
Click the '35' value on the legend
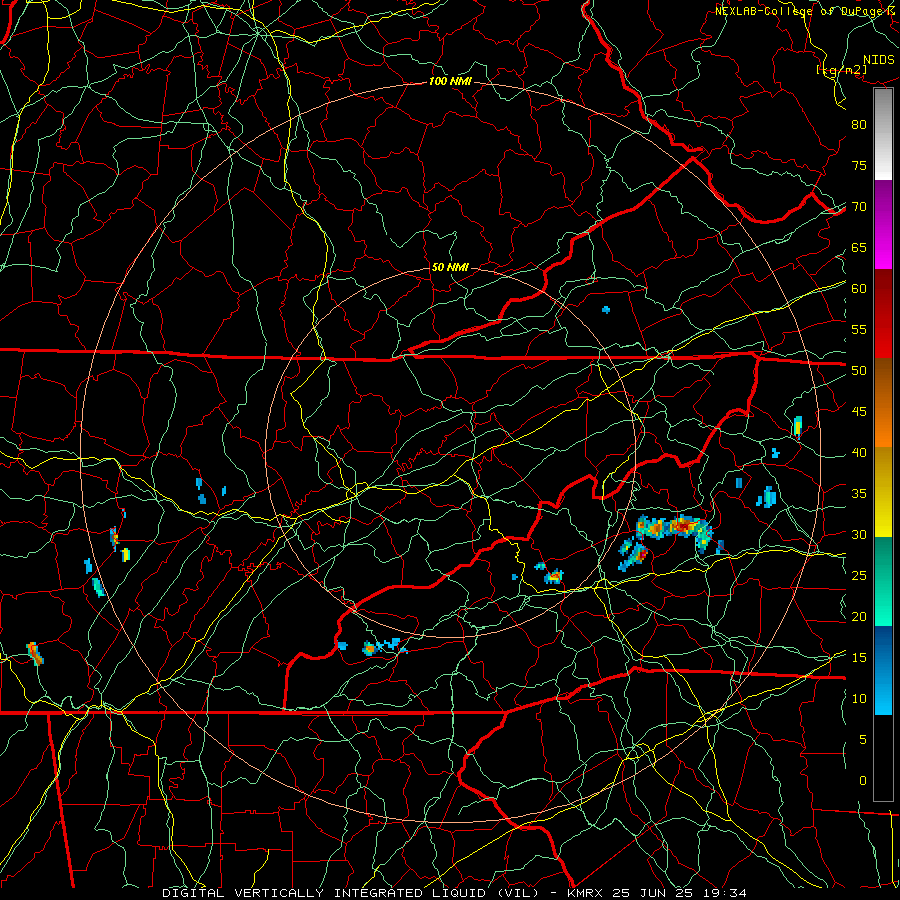tap(859, 494)
